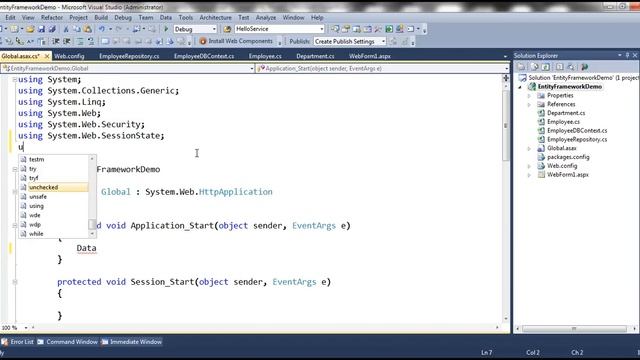Click the split editor icon above scrollbar
Viewport: 640px width, 360px height.
[x=506, y=78]
